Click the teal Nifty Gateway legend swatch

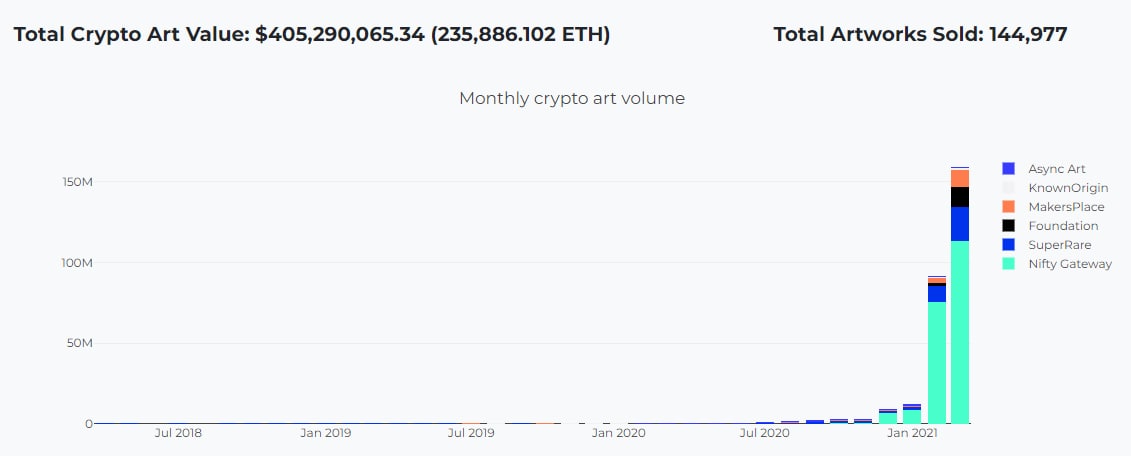click(x=1008, y=264)
